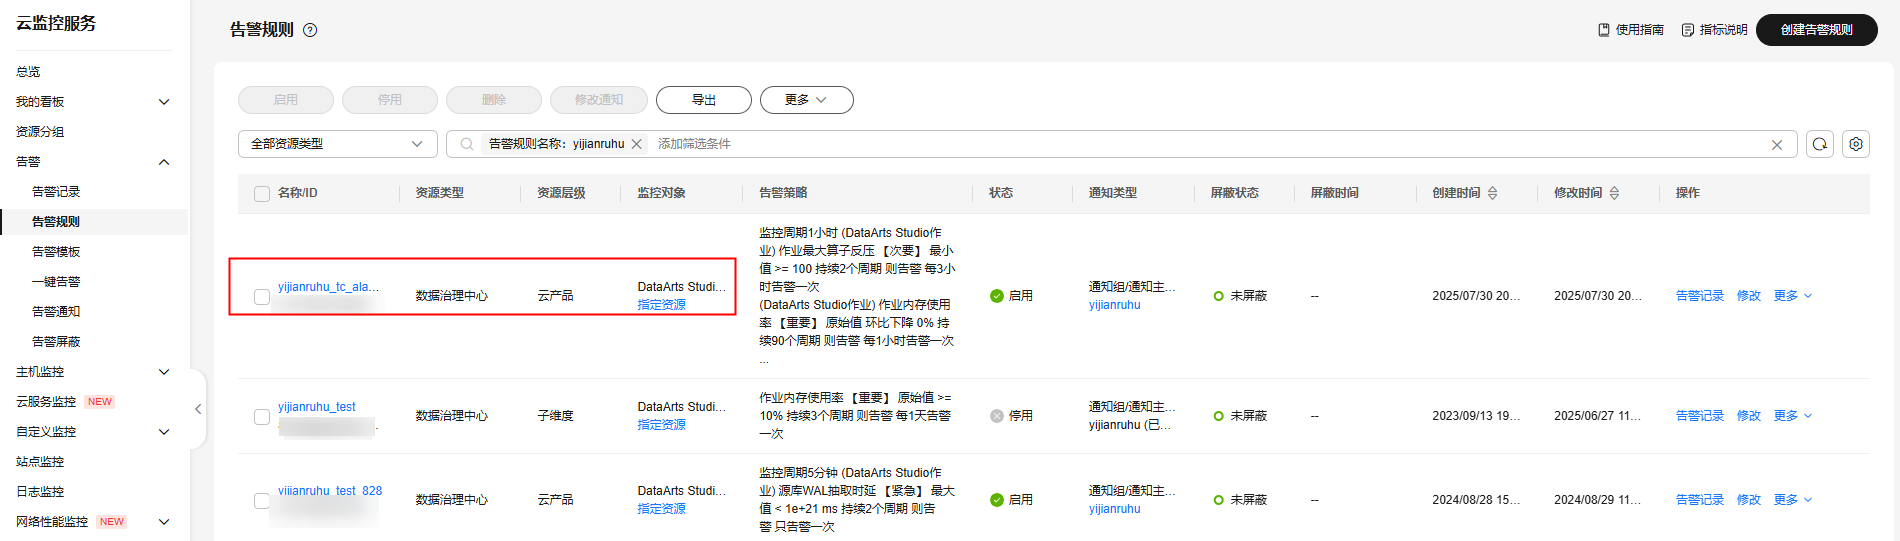
Task: Open 资源分组 in sidebar
Action: [x=40, y=132]
